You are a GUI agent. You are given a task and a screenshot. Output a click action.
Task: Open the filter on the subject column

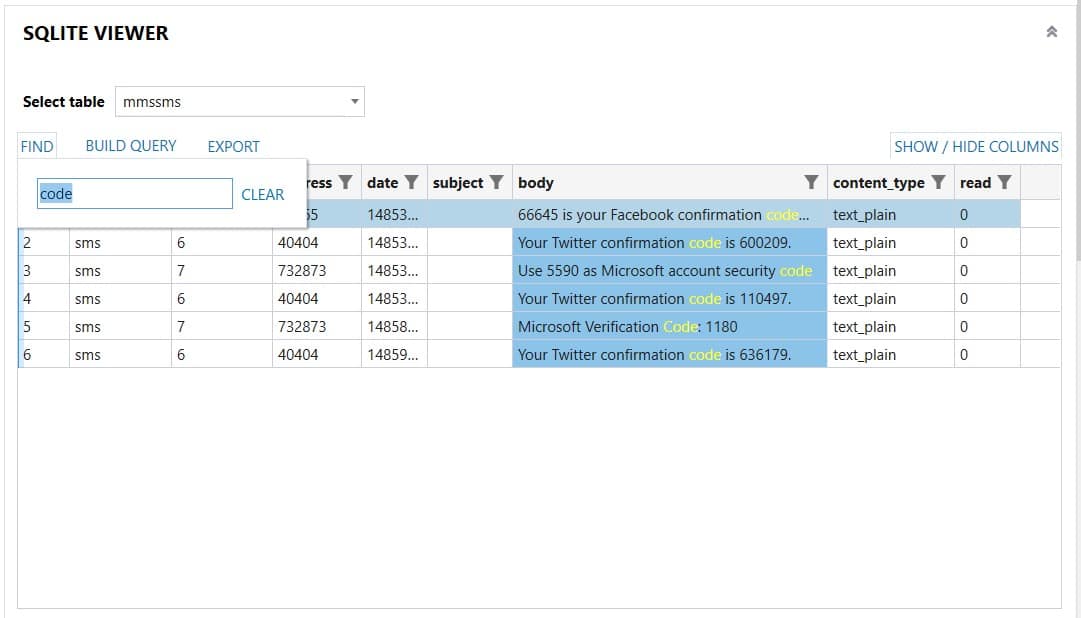495,182
